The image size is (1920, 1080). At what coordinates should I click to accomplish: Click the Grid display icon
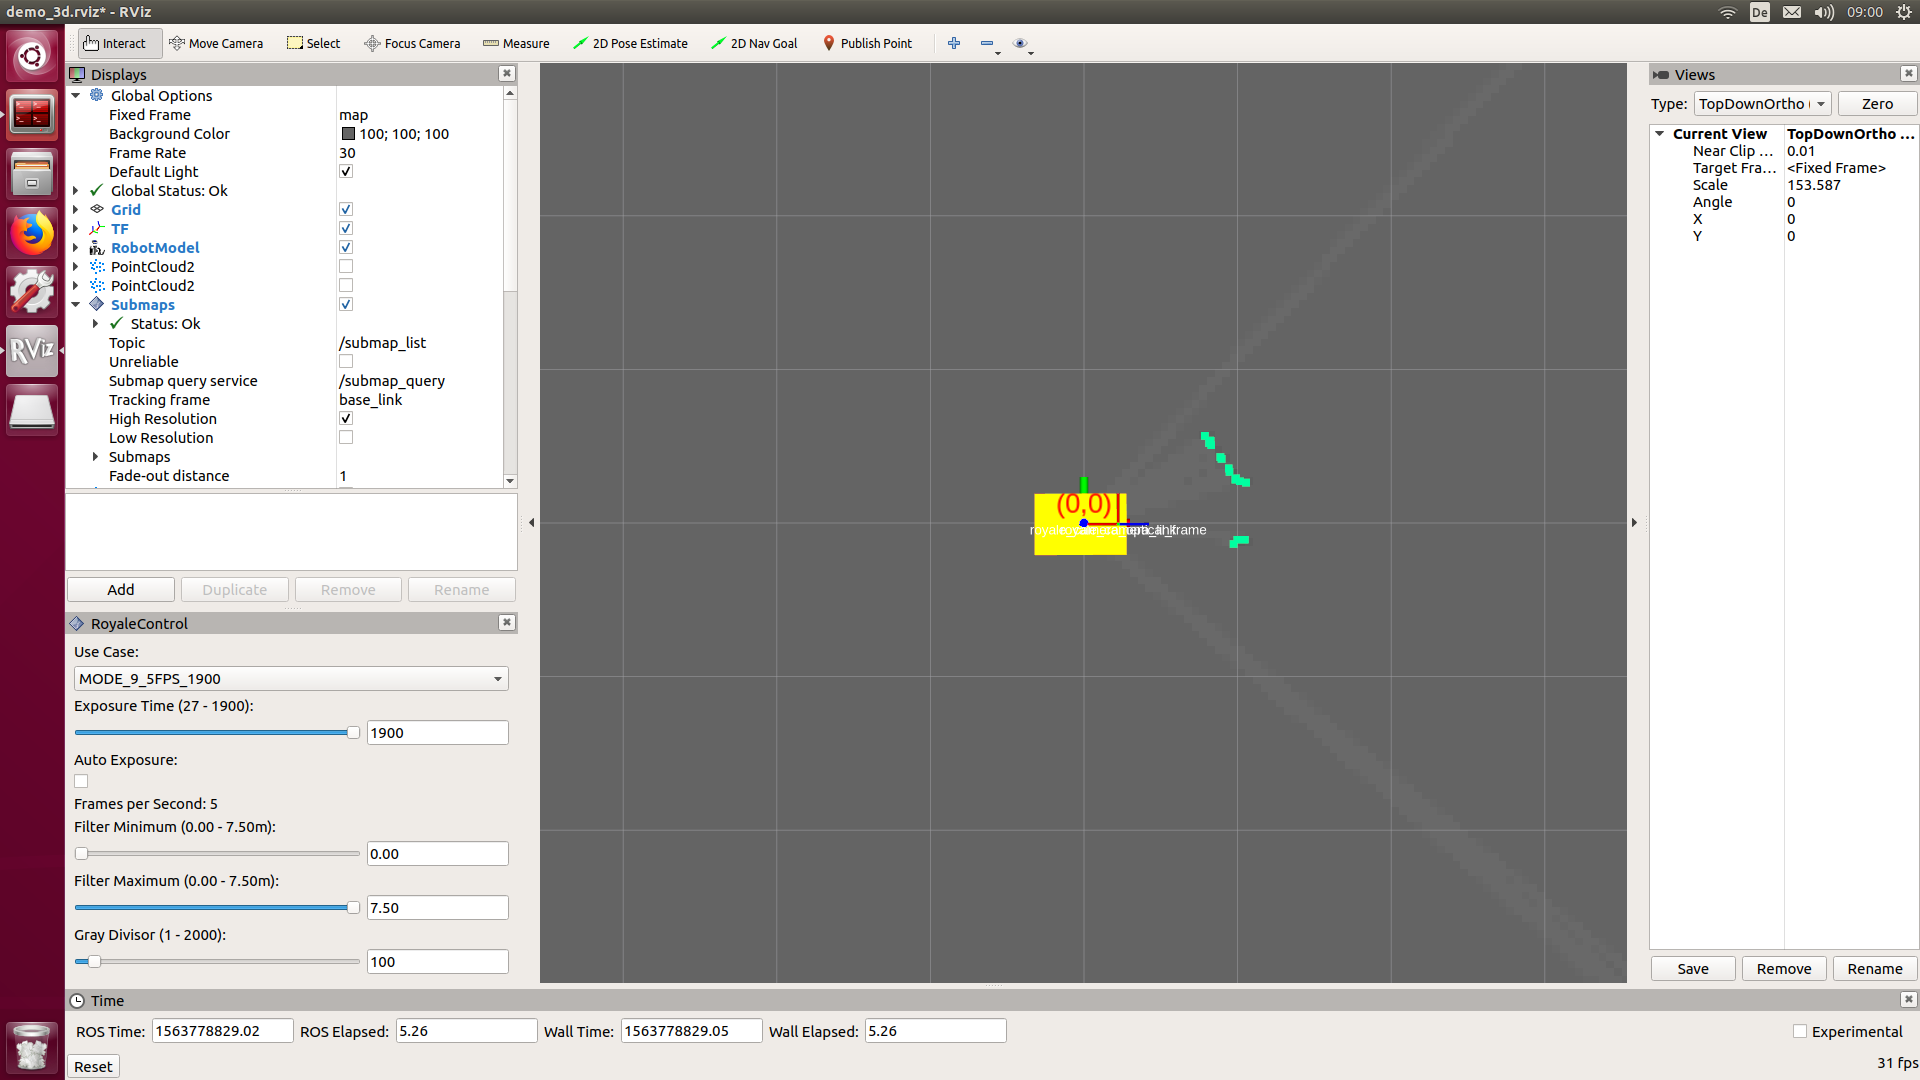(97, 209)
